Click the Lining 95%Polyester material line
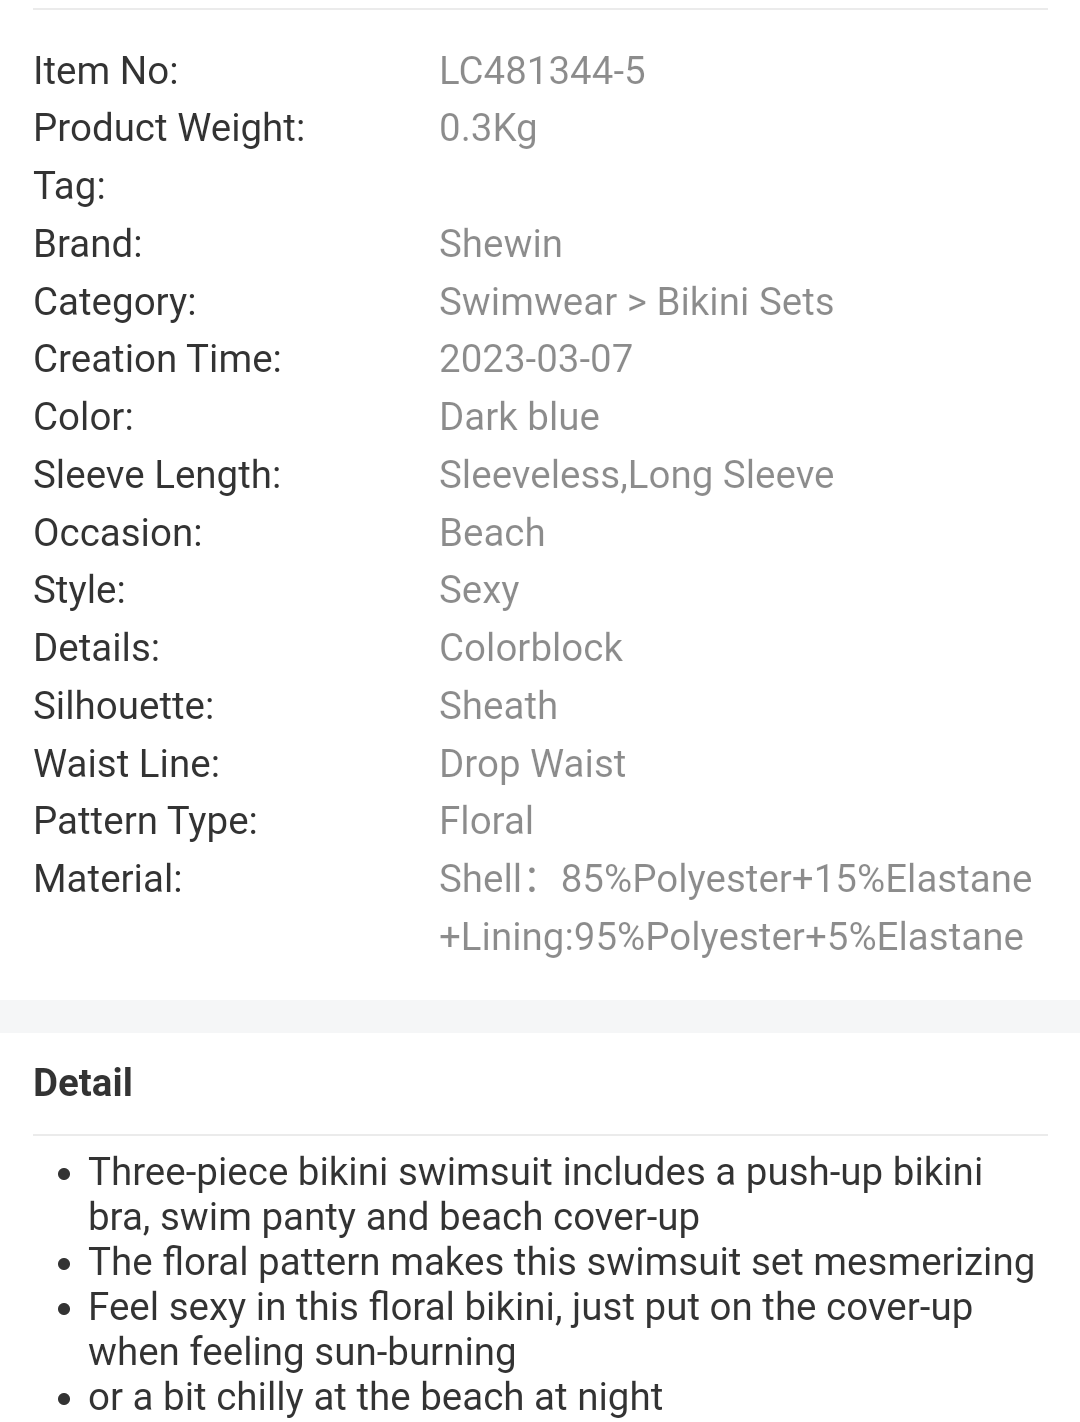The width and height of the screenshot is (1080, 1422). [731, 937]
